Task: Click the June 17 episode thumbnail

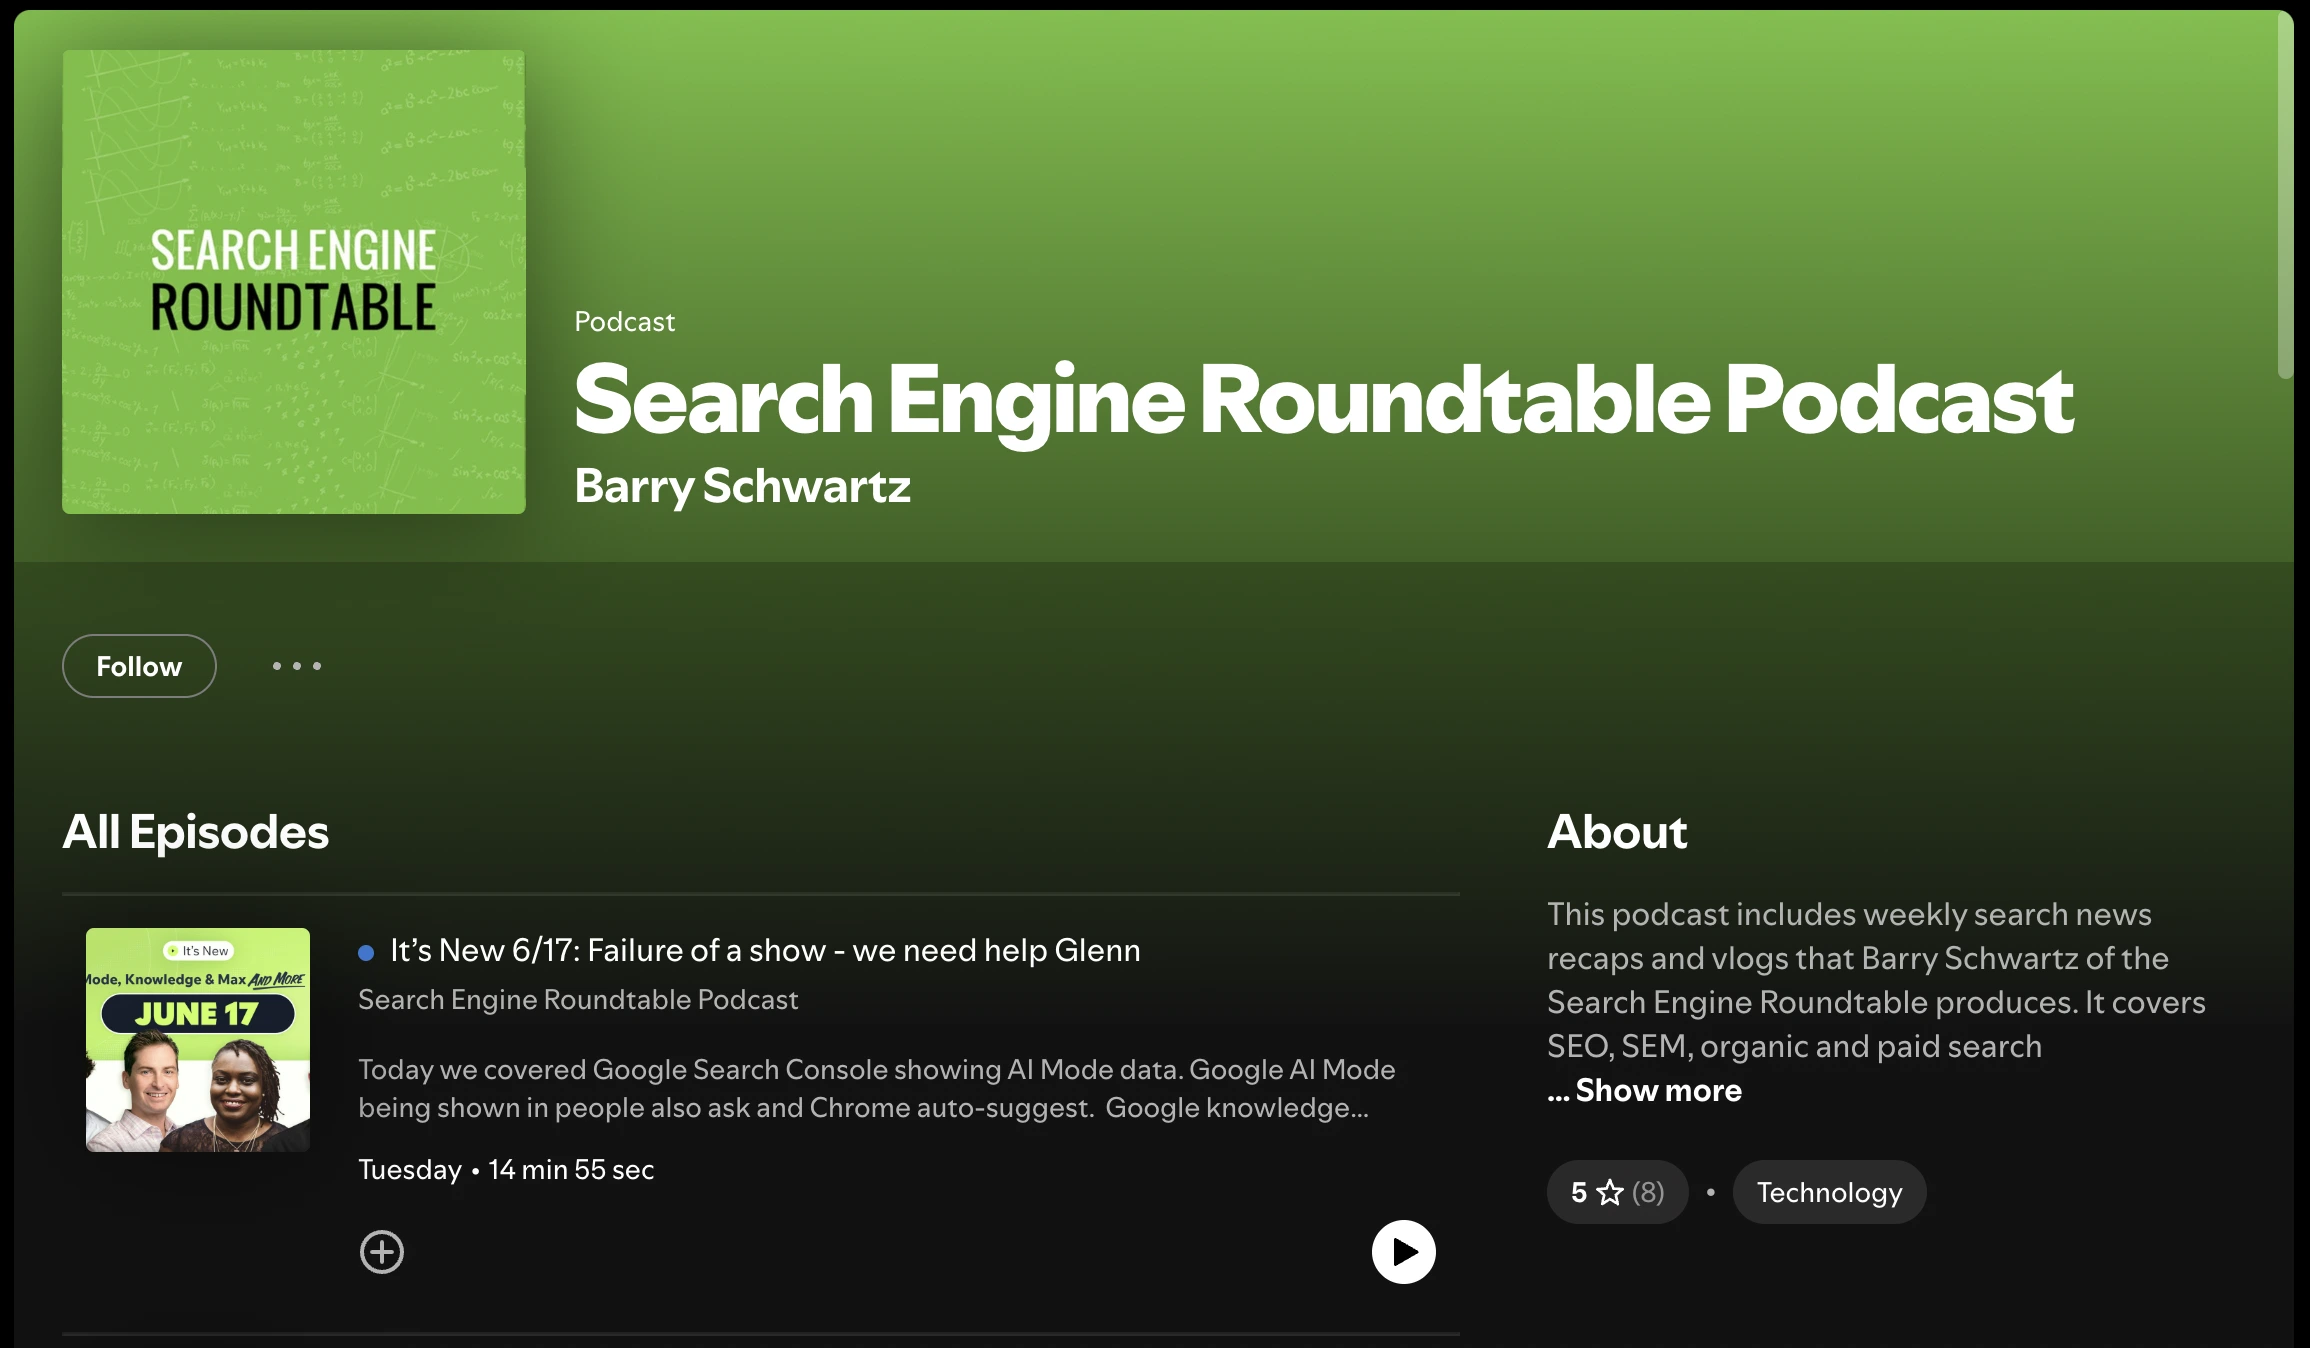Action: tap(198, 1040)
